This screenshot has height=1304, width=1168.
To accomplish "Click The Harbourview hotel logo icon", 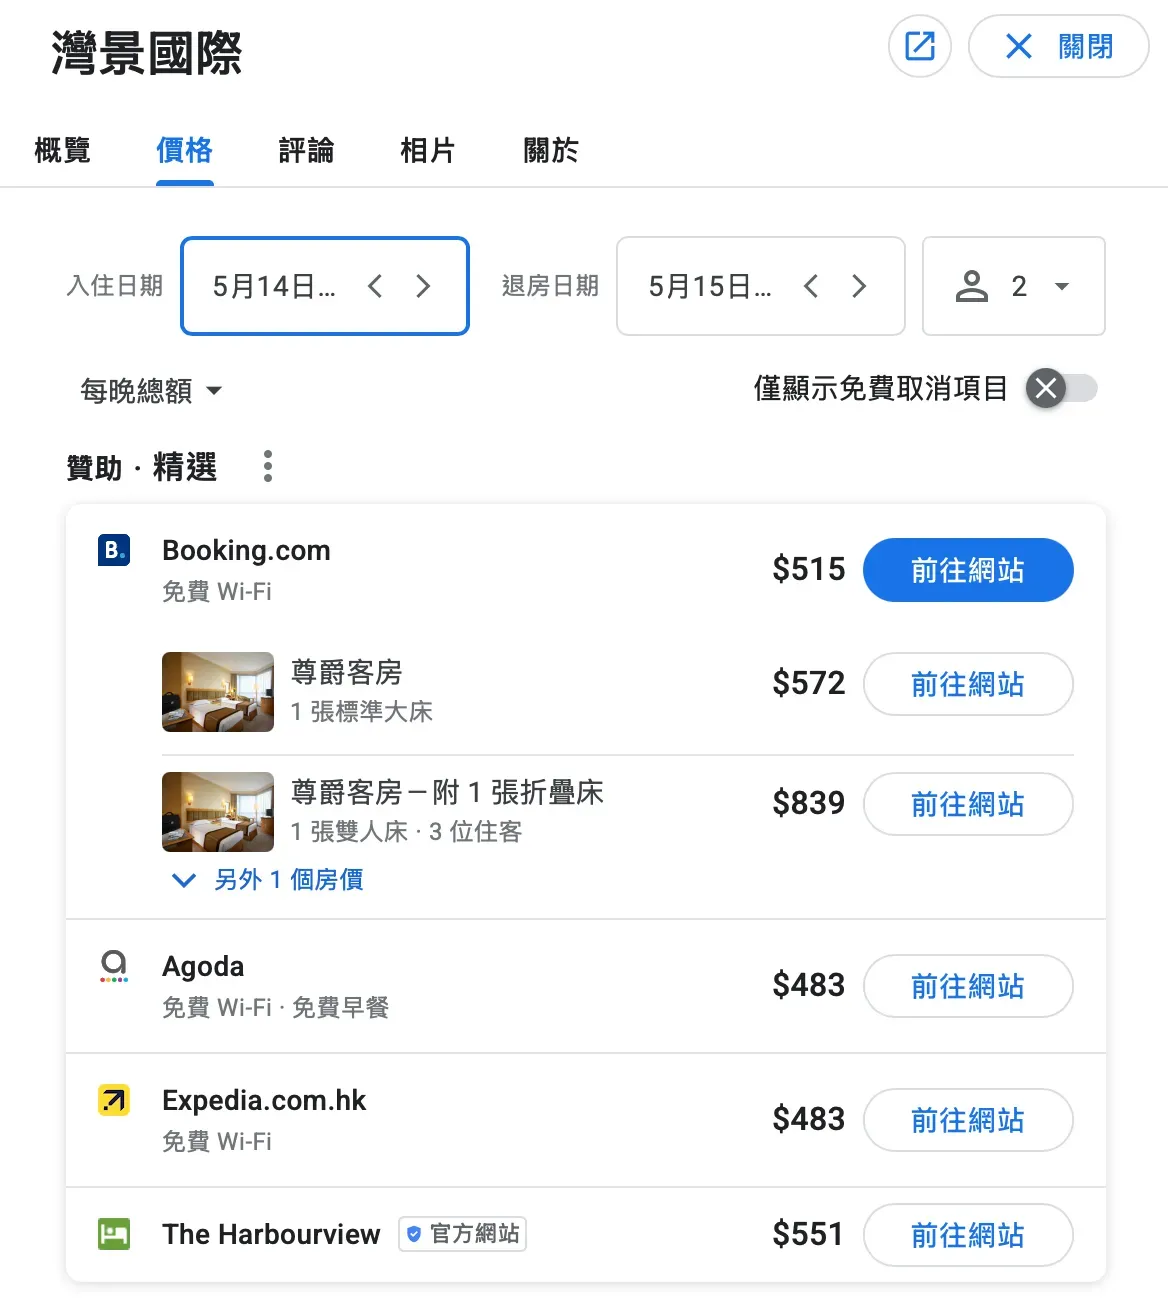I will pos(114,1234).
